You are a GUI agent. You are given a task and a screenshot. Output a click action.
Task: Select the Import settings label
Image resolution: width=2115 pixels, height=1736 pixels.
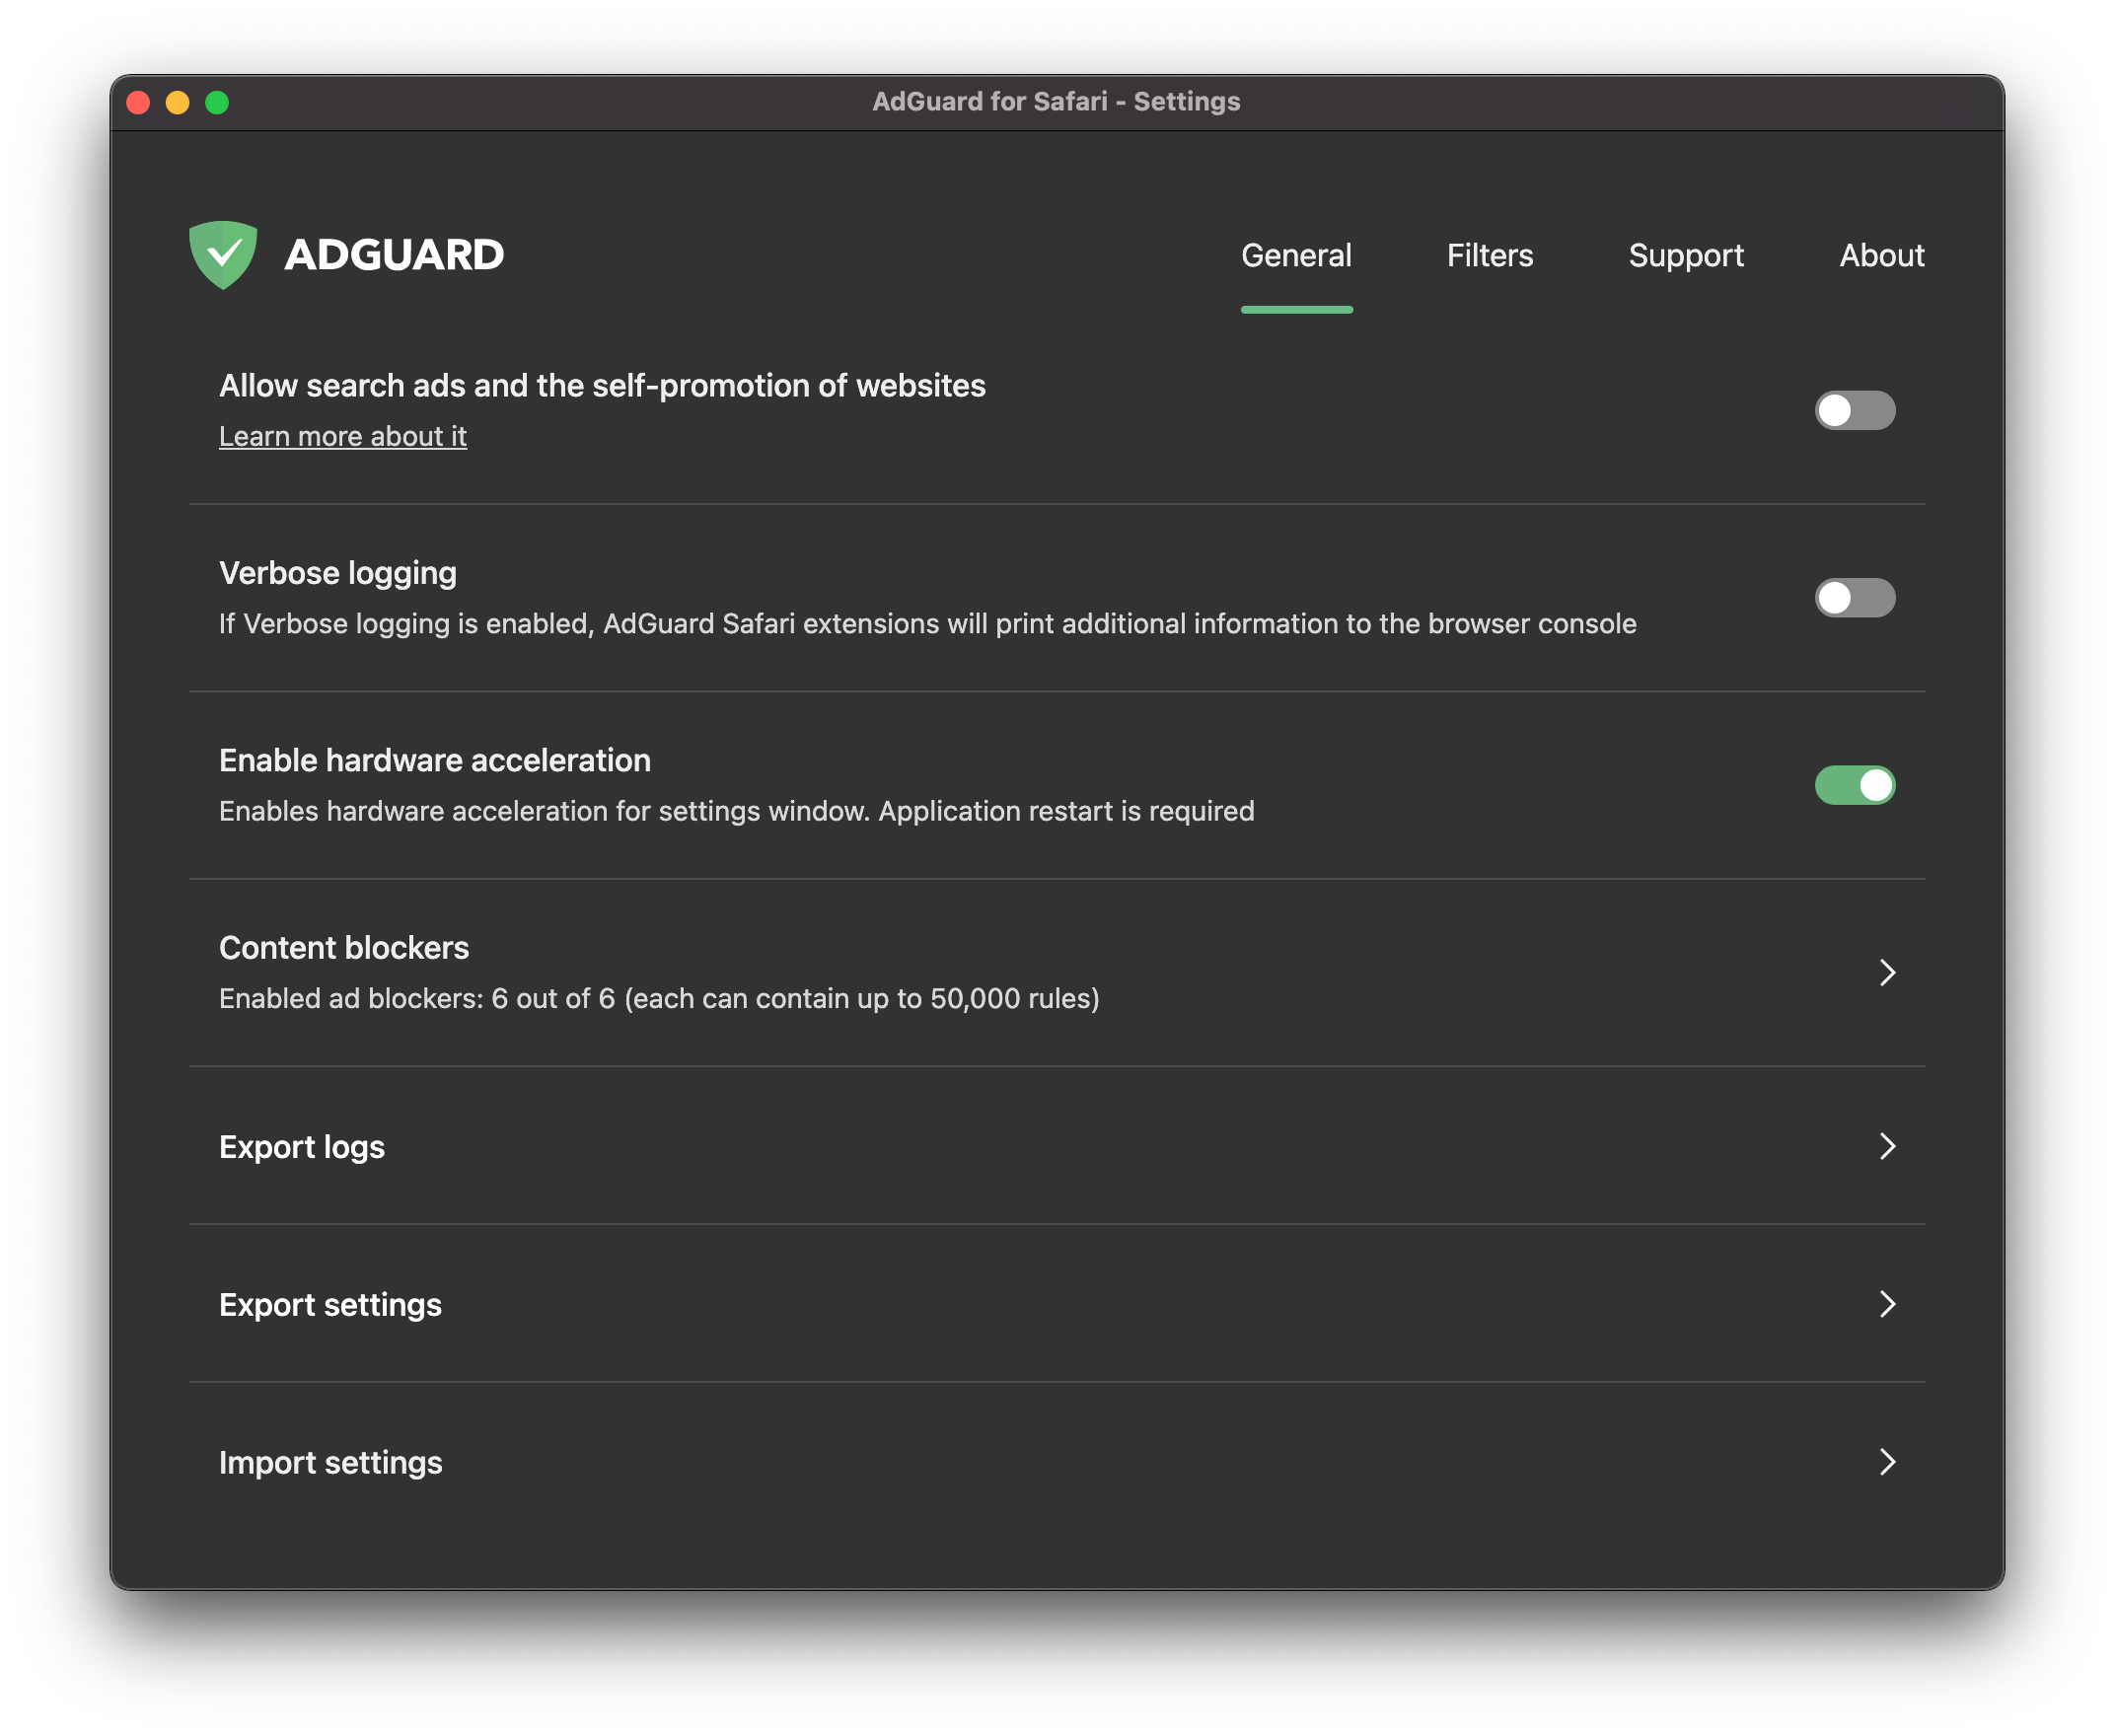tap(330, 1463)
